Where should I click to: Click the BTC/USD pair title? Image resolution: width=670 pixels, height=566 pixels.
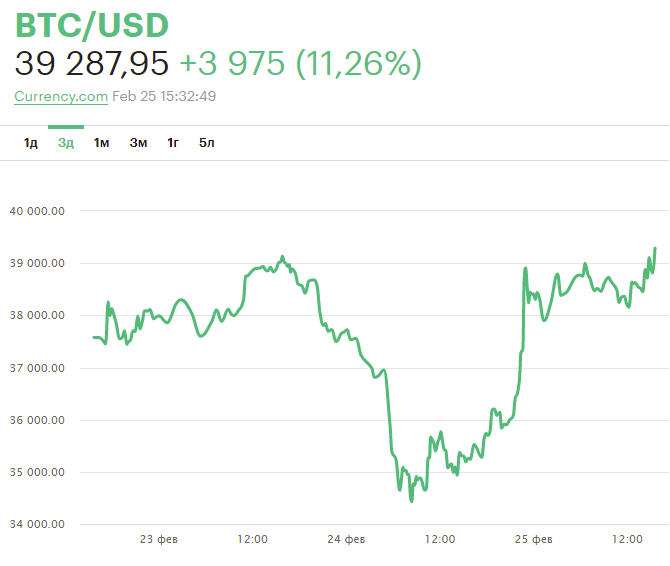[92, 25]
